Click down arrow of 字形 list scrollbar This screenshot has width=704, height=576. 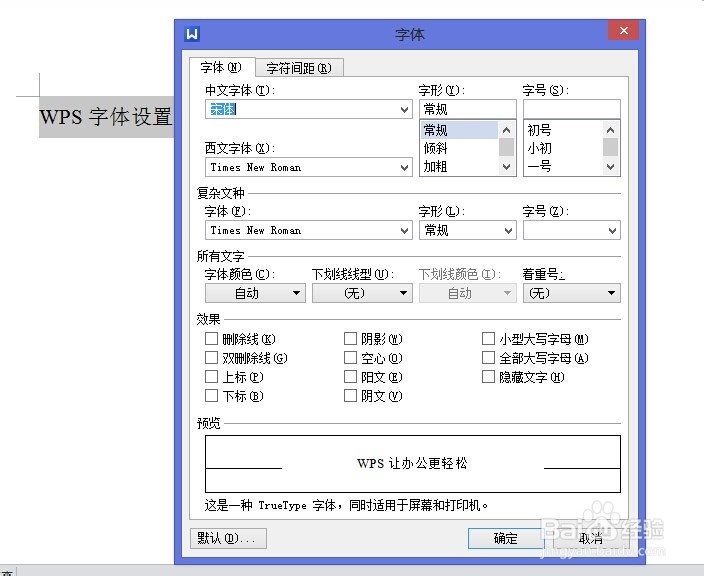pos(506,167)
